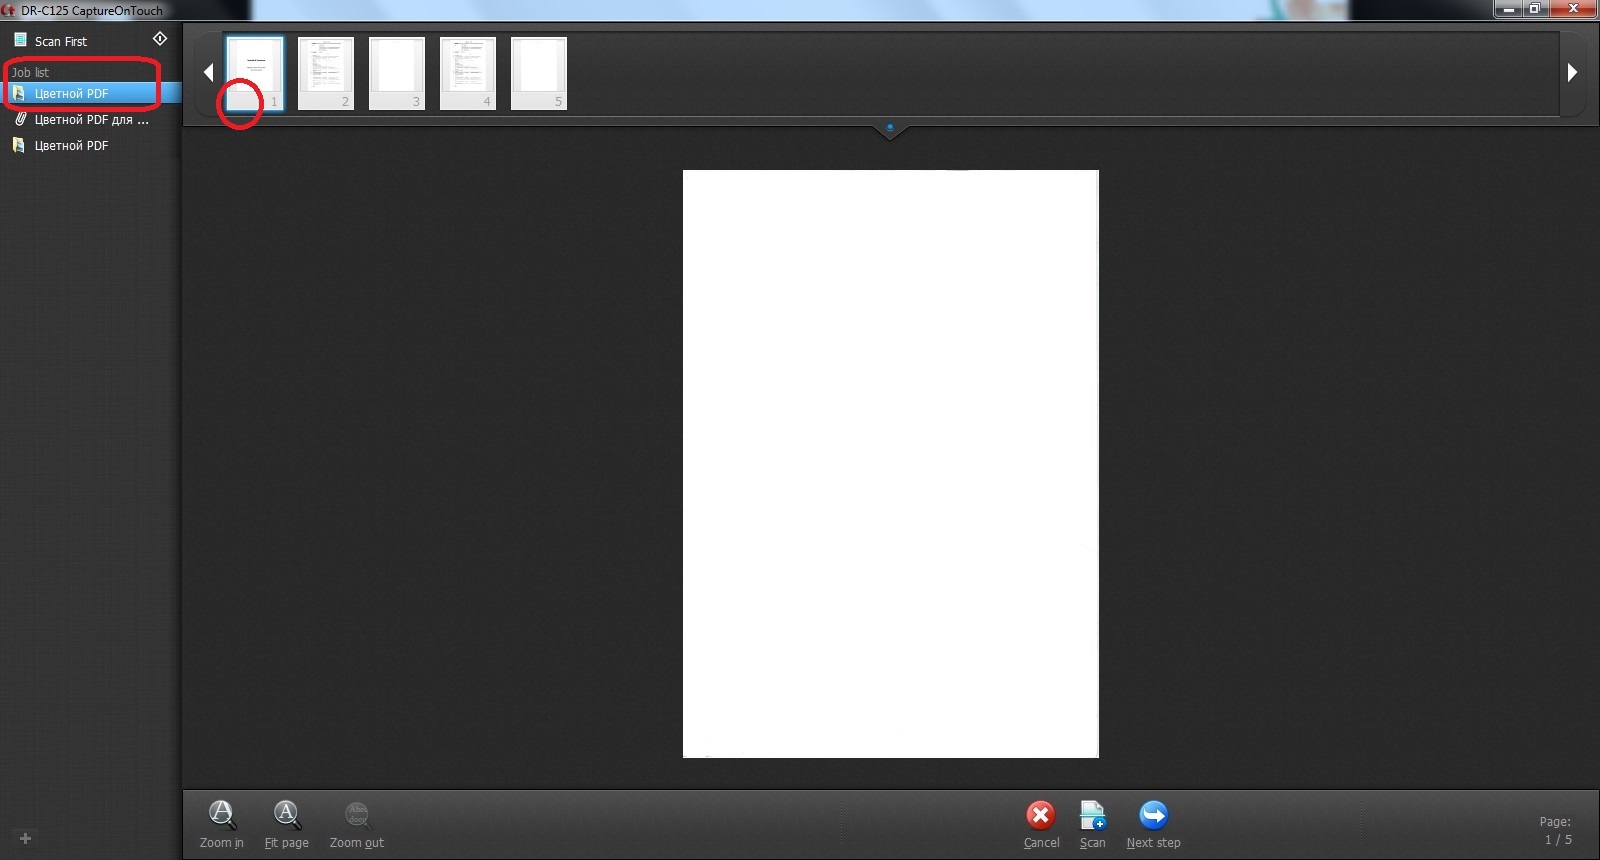The height and width of the screenshot is (860, 1600).
Task: Select page 1 thumbnail
Action: coord(255,72)
